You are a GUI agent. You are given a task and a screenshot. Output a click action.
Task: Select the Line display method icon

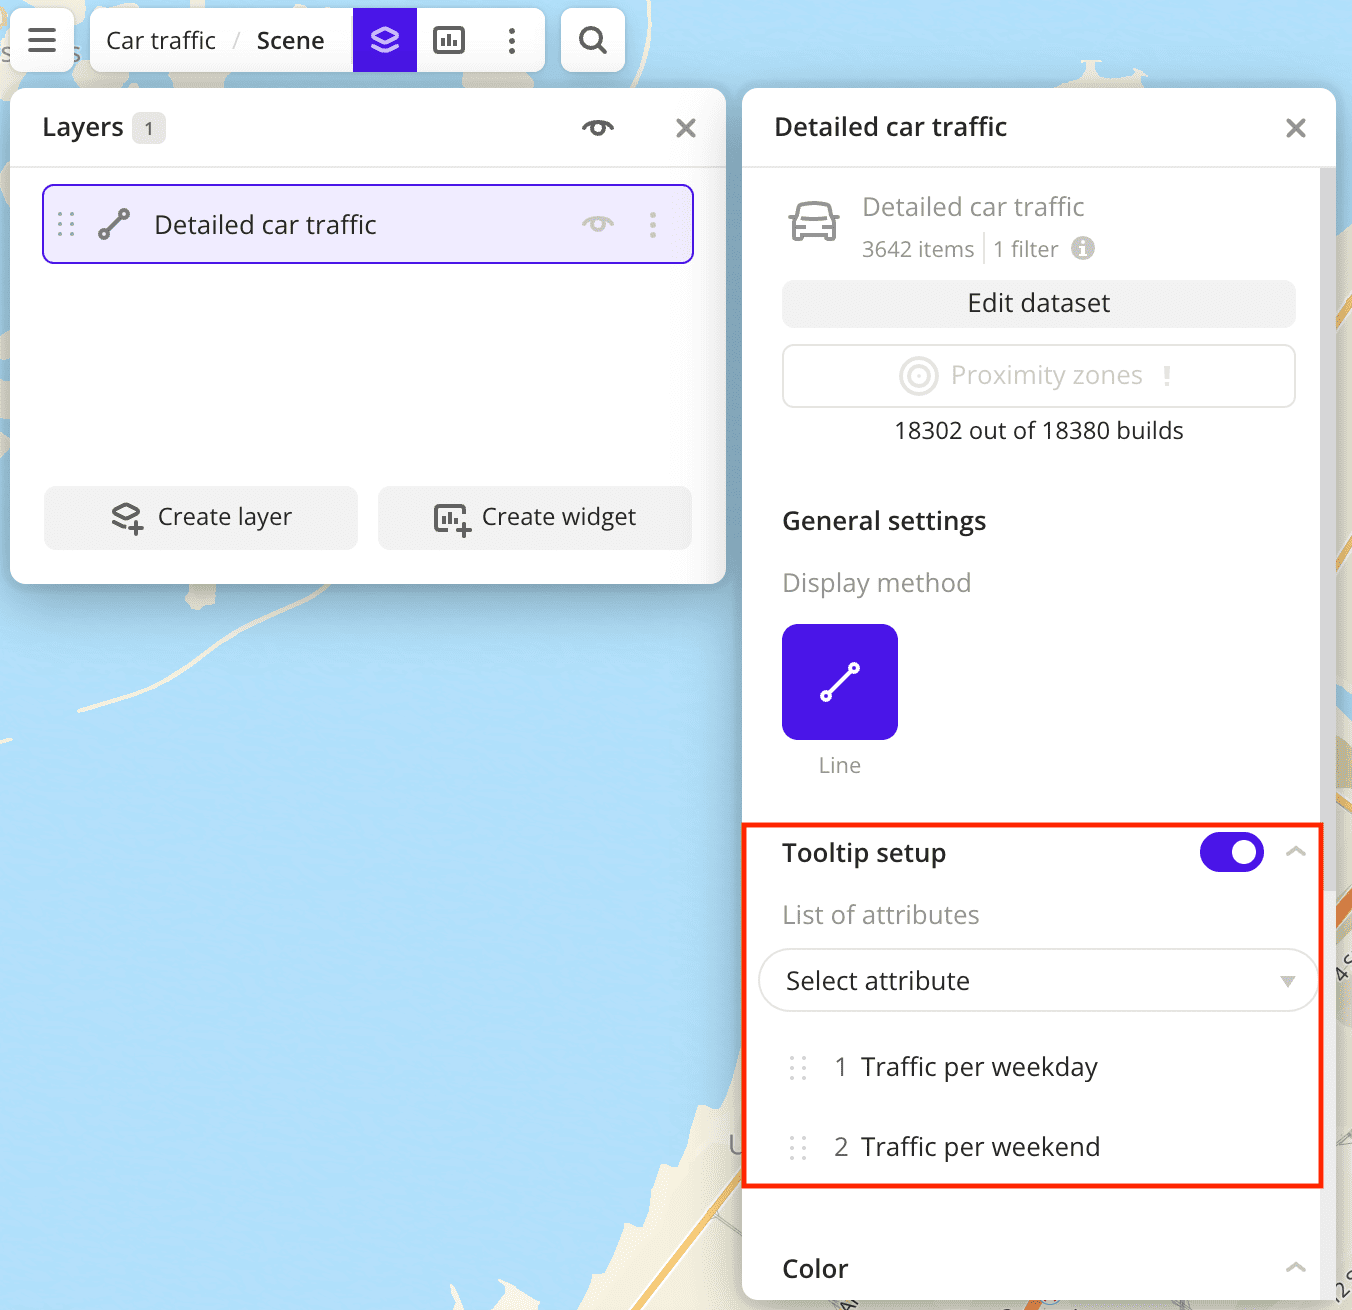coord(839,681)
